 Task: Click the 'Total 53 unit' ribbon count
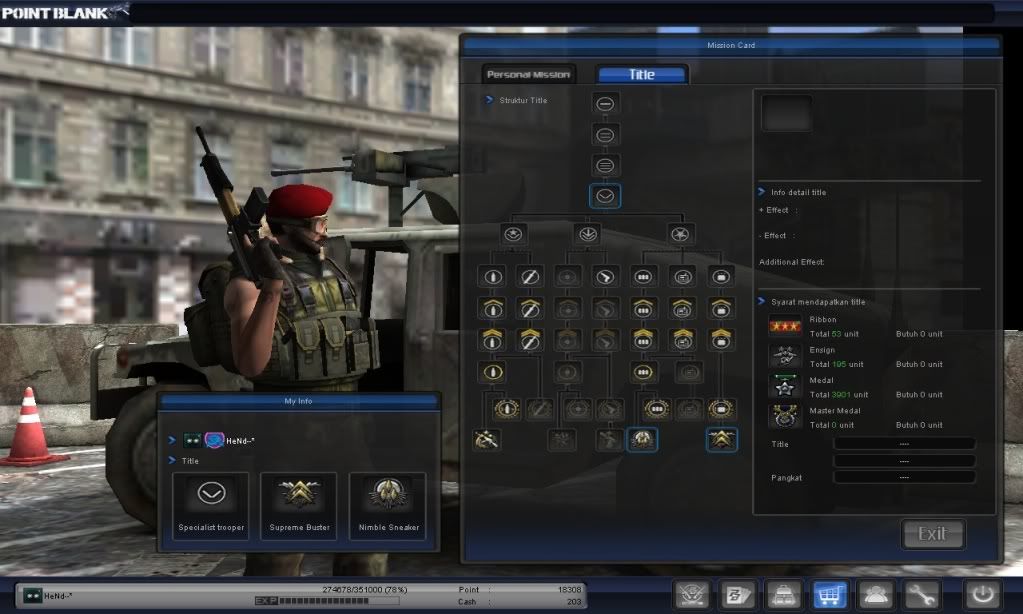point(834,334)
